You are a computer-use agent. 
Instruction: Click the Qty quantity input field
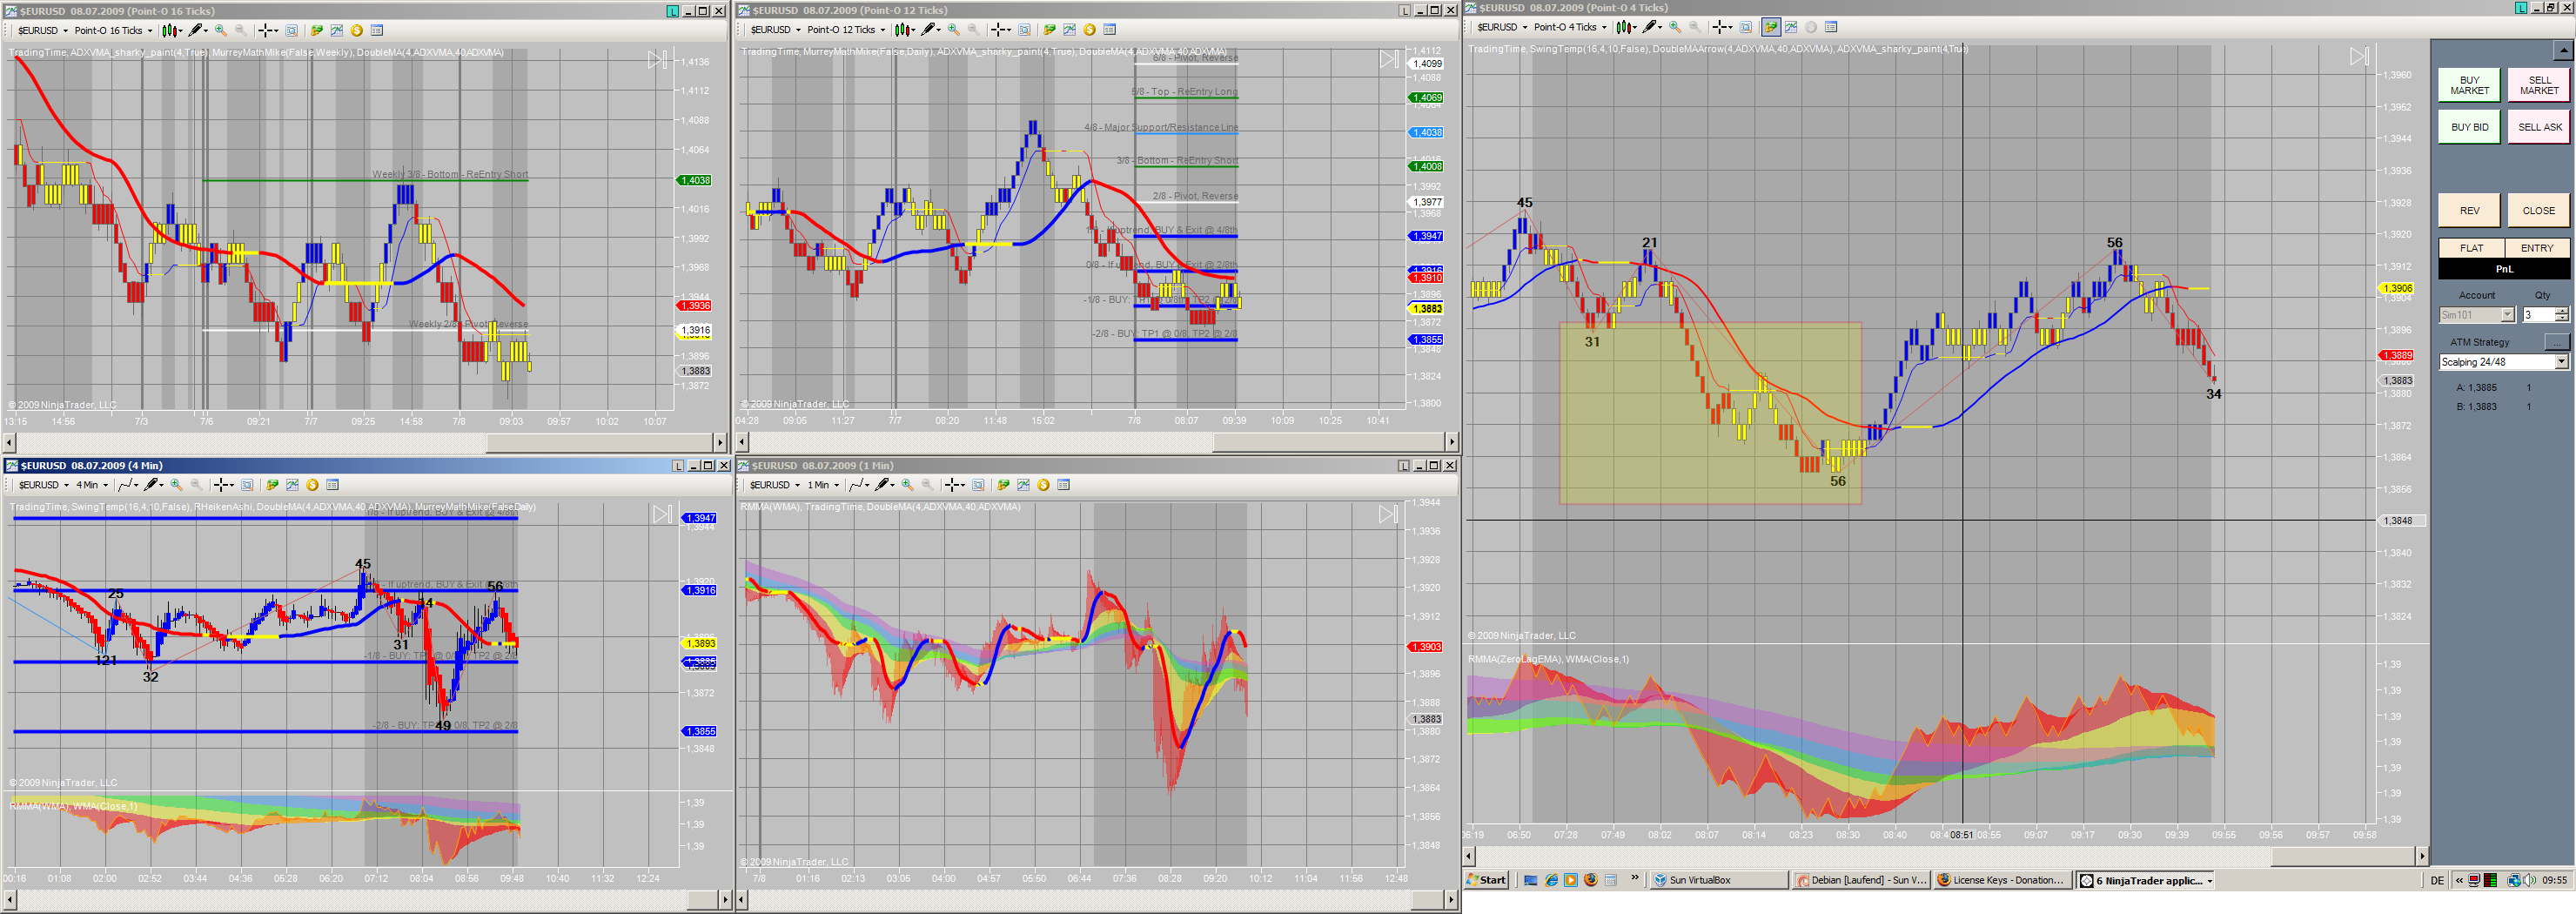pos(2538,315)
